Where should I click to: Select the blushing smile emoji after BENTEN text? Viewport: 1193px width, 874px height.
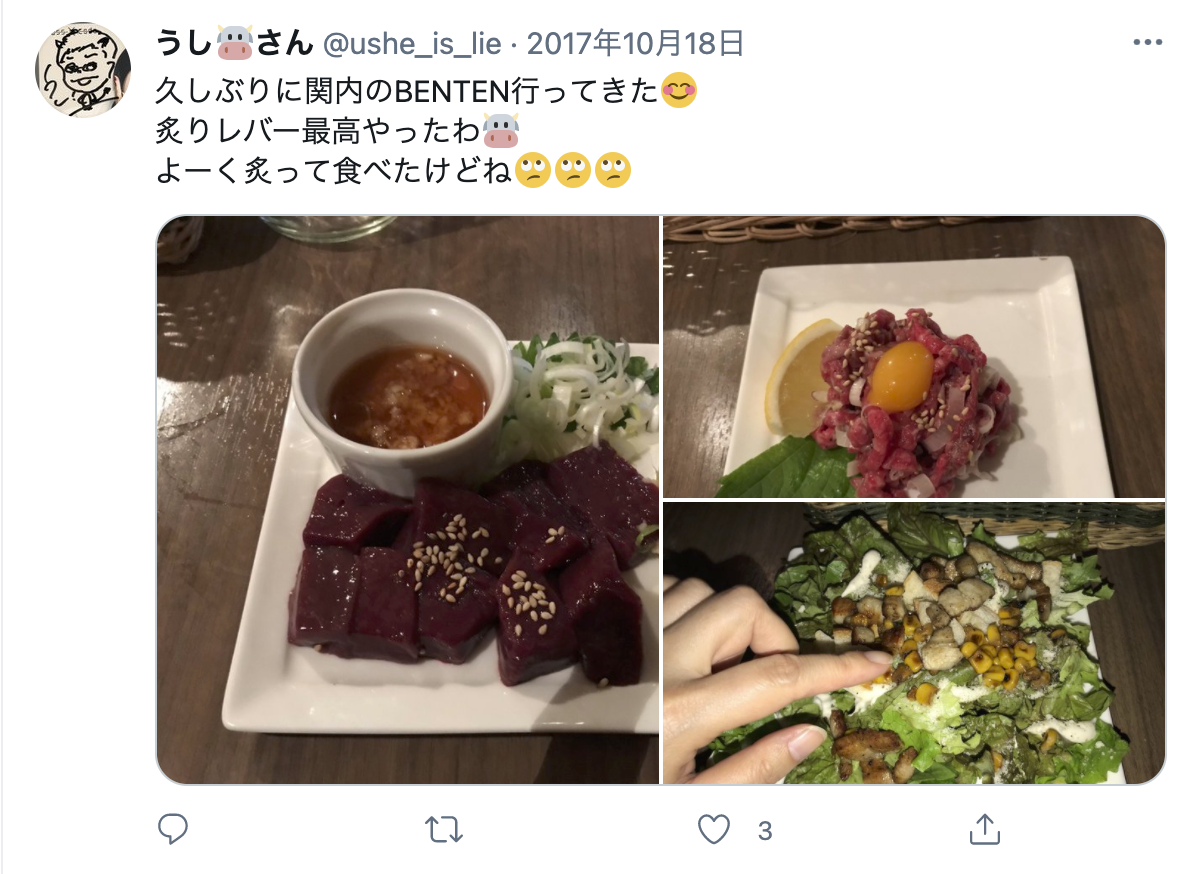[x=679, y=91]
